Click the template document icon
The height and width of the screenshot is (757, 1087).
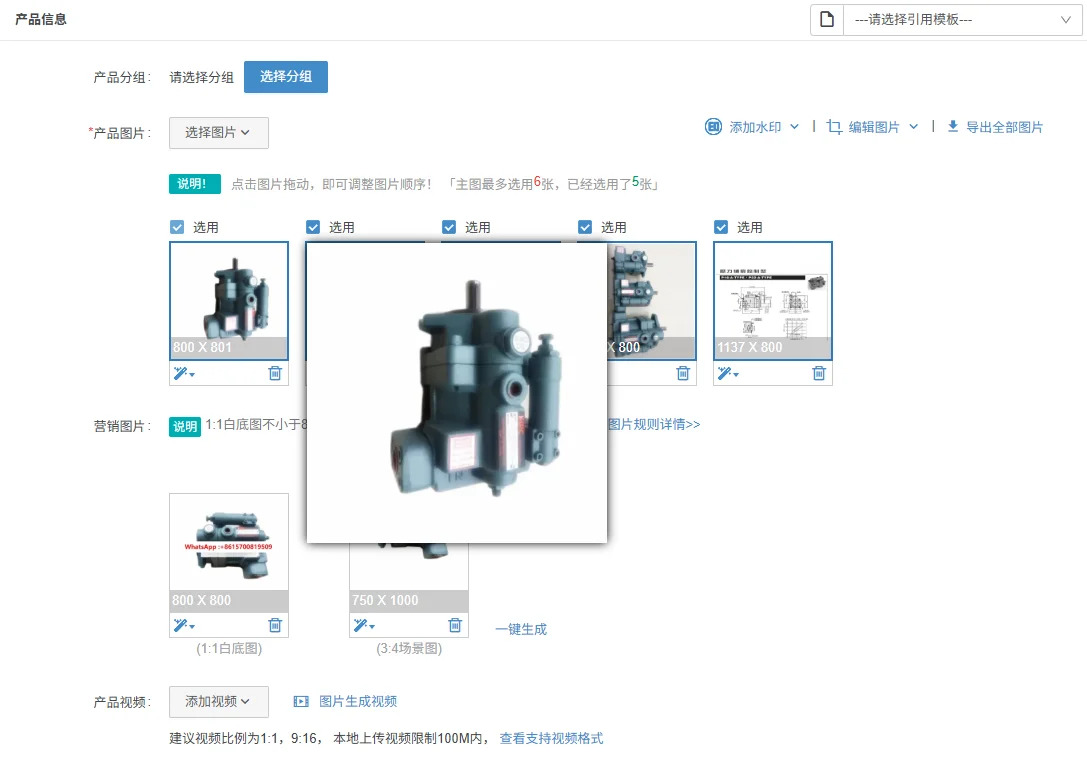click(826, 19)
